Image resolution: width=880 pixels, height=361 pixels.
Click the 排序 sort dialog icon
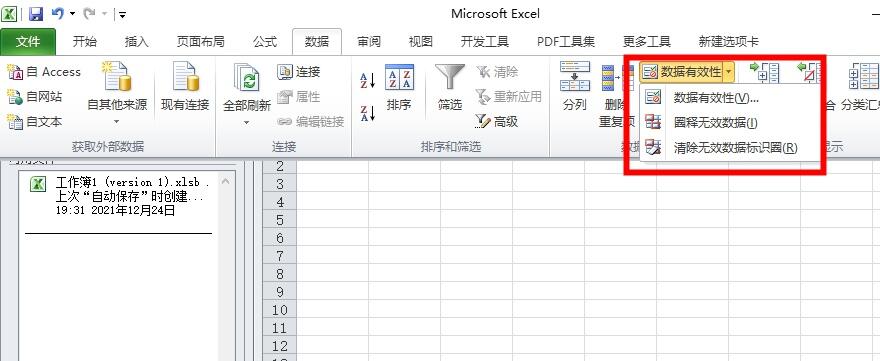coord(399,76)
